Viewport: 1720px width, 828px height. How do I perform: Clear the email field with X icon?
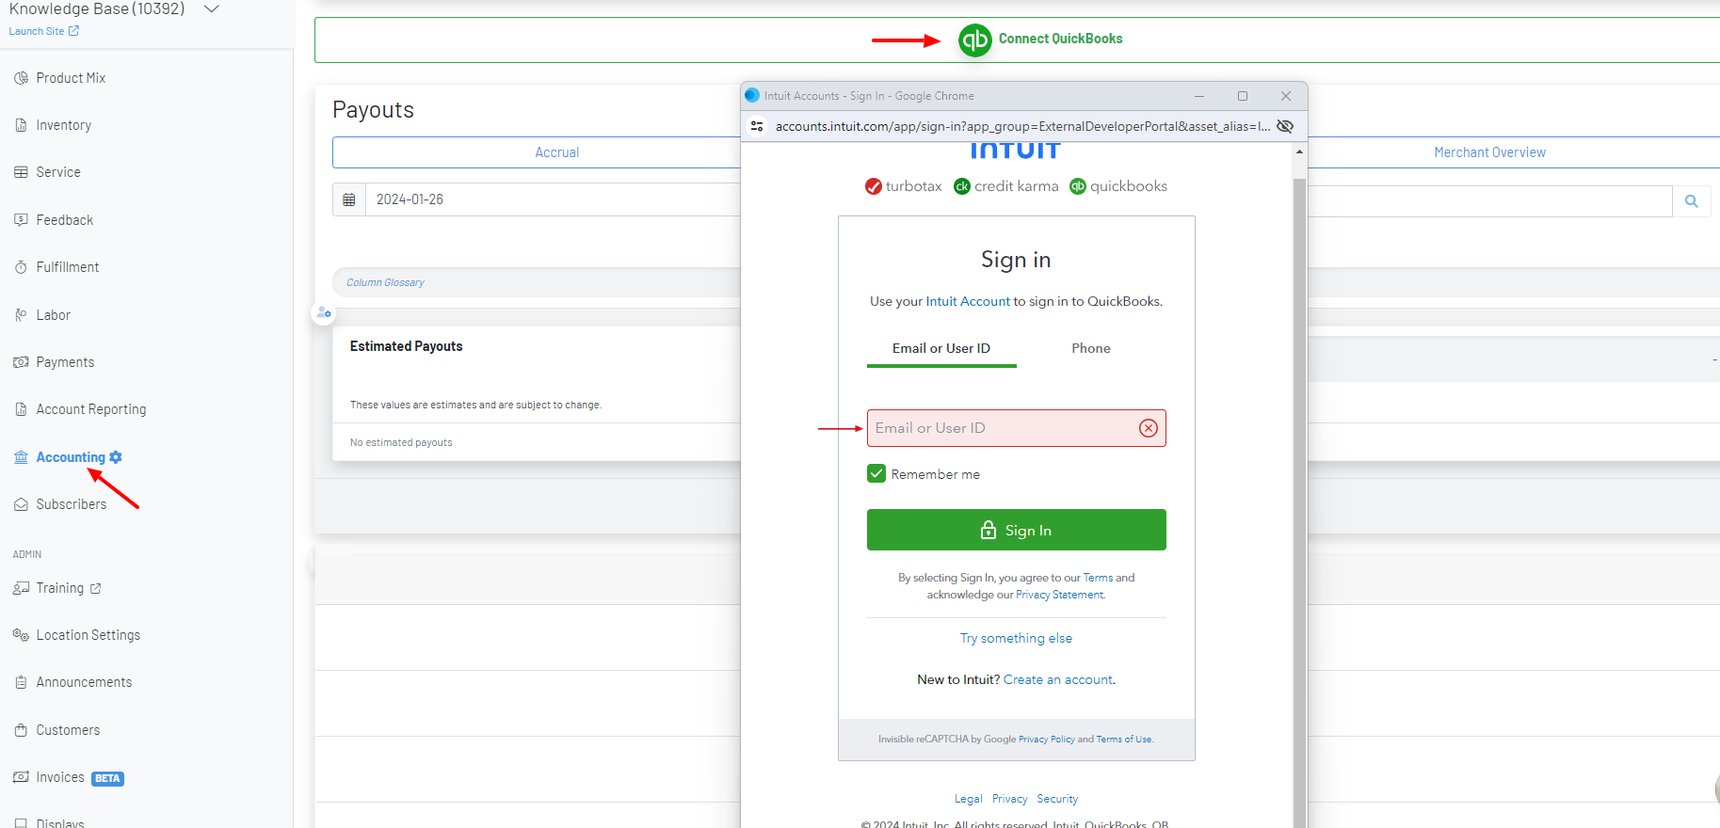[1148, 428]
